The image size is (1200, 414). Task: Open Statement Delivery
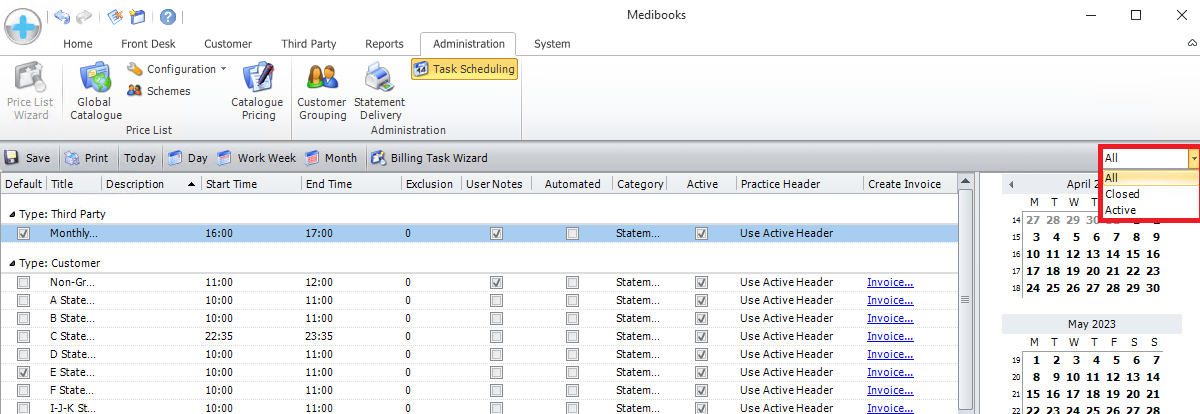coord(379,91)
